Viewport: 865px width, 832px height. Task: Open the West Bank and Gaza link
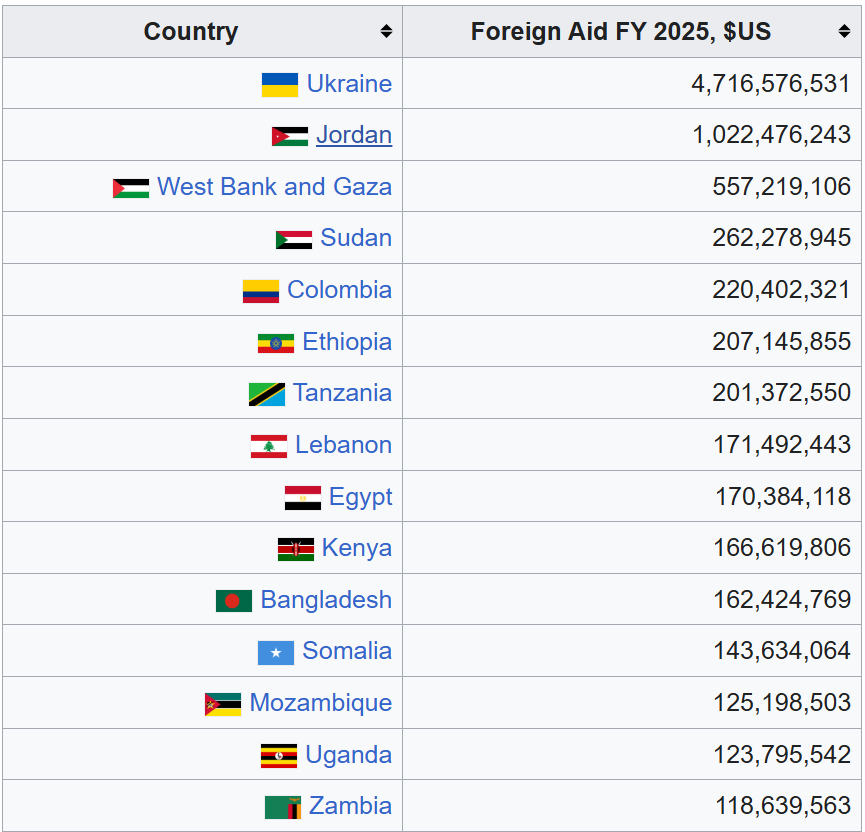pos(274,187)
